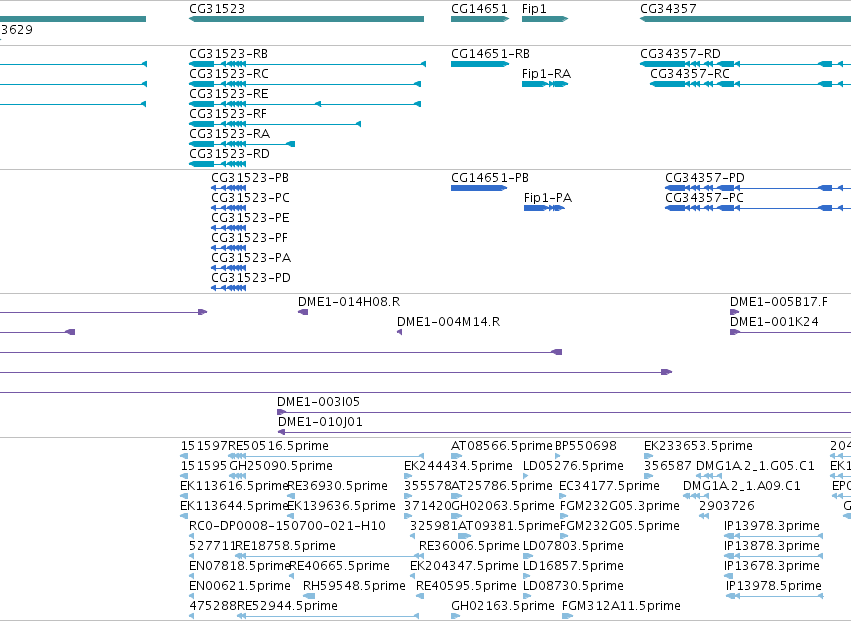
Task: Click the DME1-004M14.R clone label
Action: coord(448,322)
